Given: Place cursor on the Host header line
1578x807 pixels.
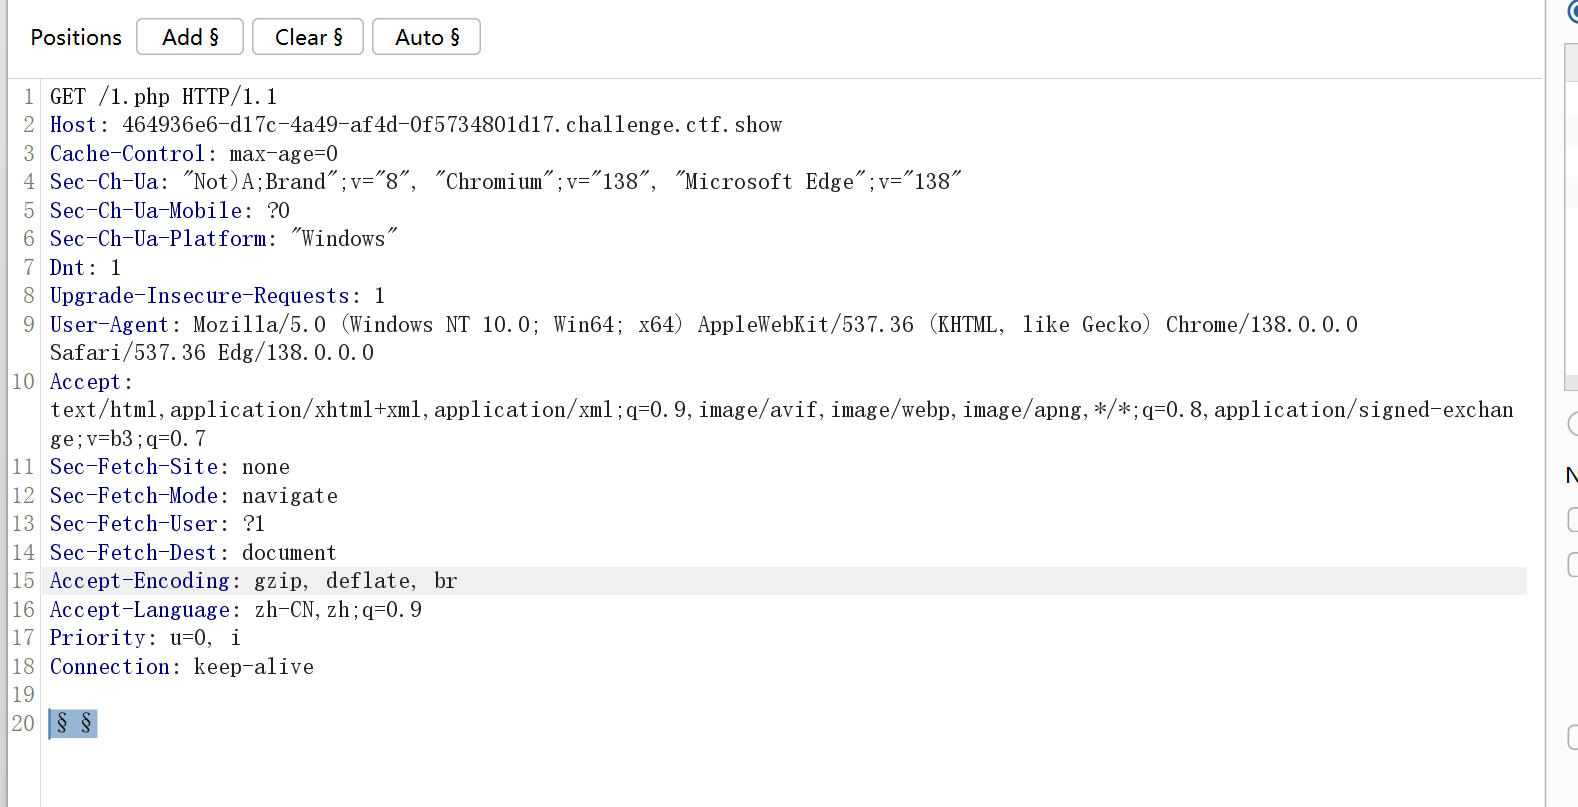Looking at the screenshot, I should coord(415,125).
